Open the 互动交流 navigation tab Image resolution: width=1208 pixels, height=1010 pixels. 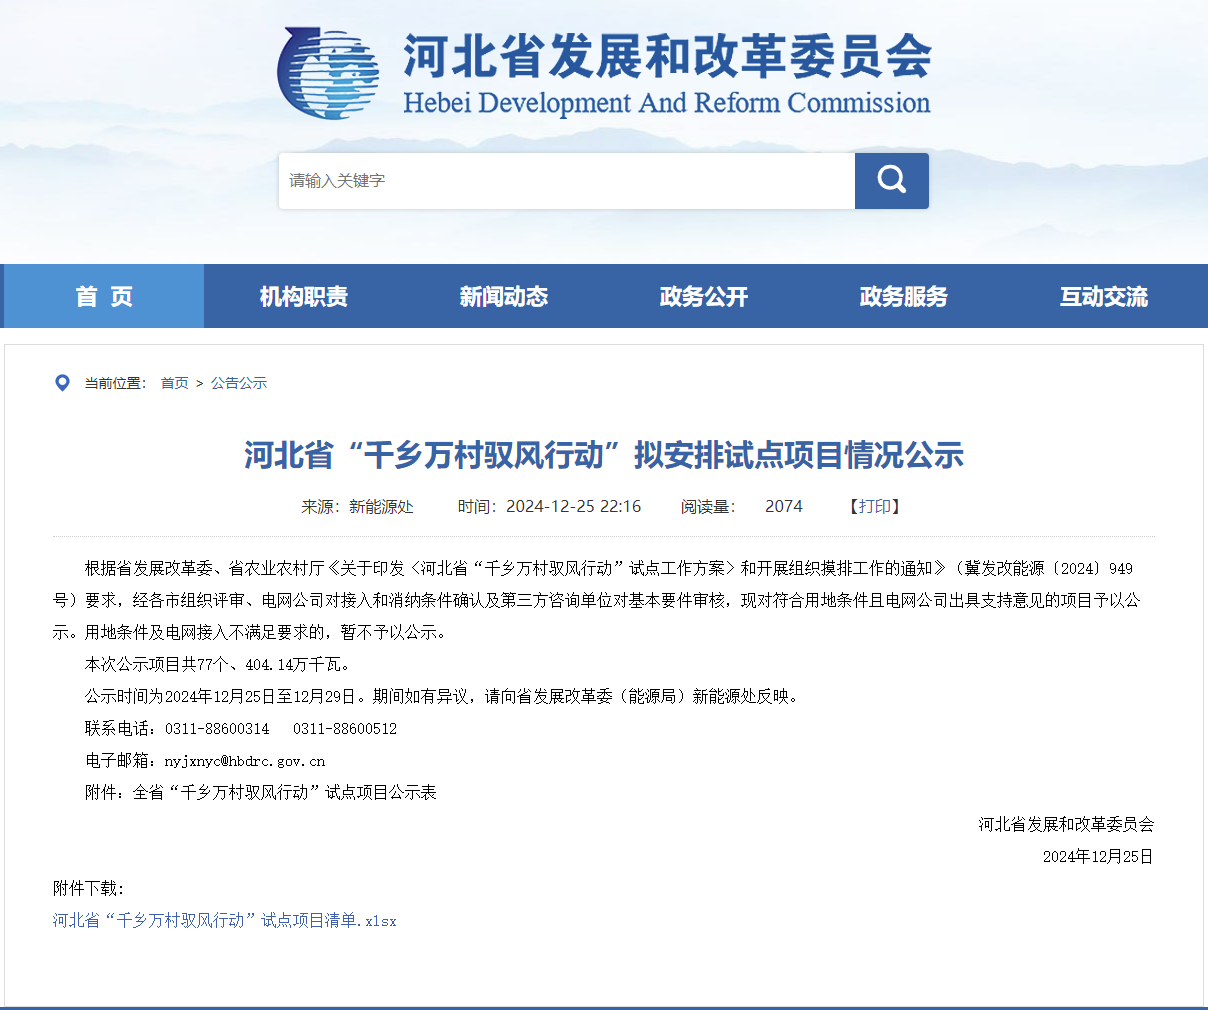[x=1104, y=296]
